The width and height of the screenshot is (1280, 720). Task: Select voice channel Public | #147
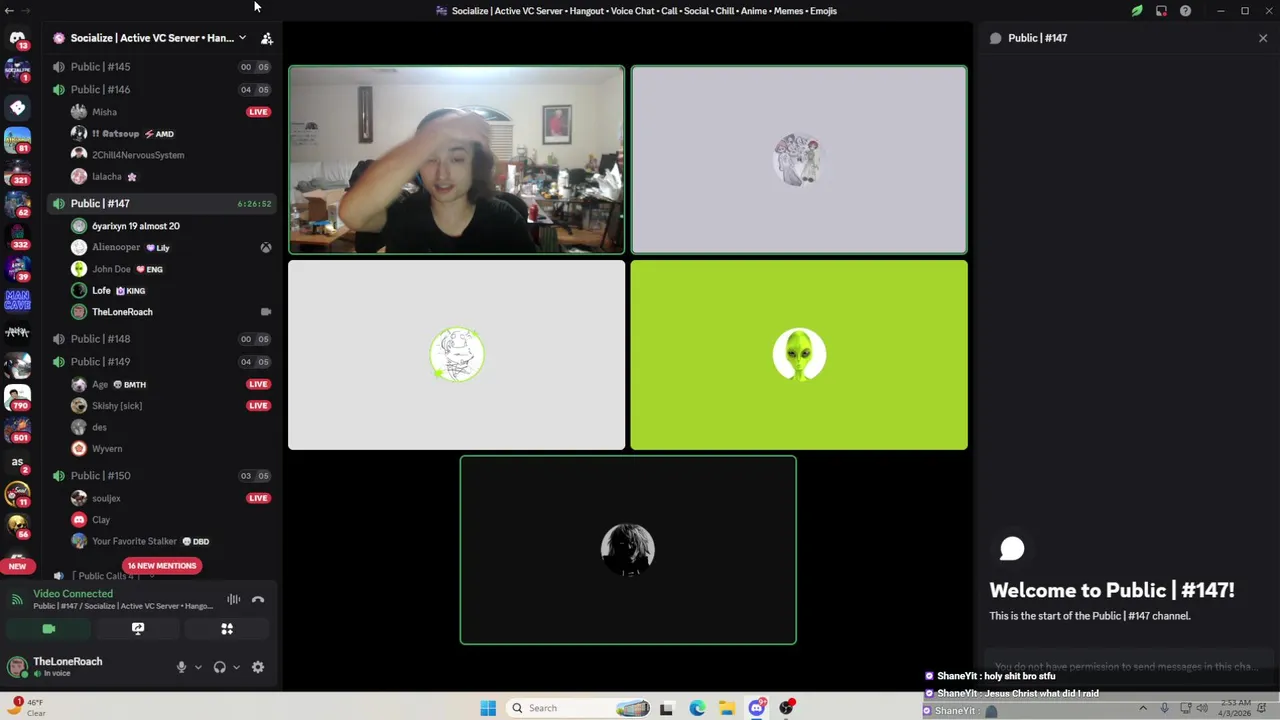tap(160, 204)
